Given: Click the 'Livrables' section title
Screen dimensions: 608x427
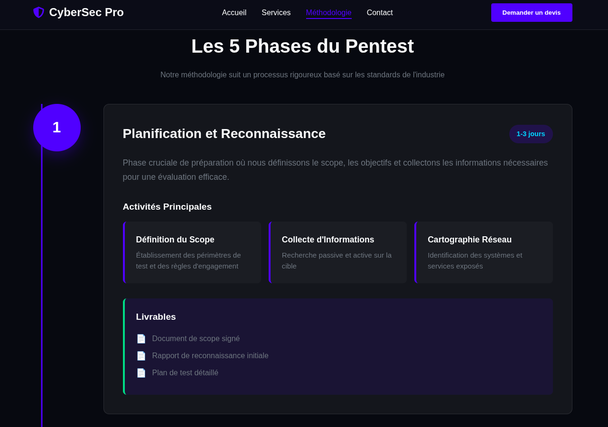Looking at the screenshot, I should click(156, 317).
